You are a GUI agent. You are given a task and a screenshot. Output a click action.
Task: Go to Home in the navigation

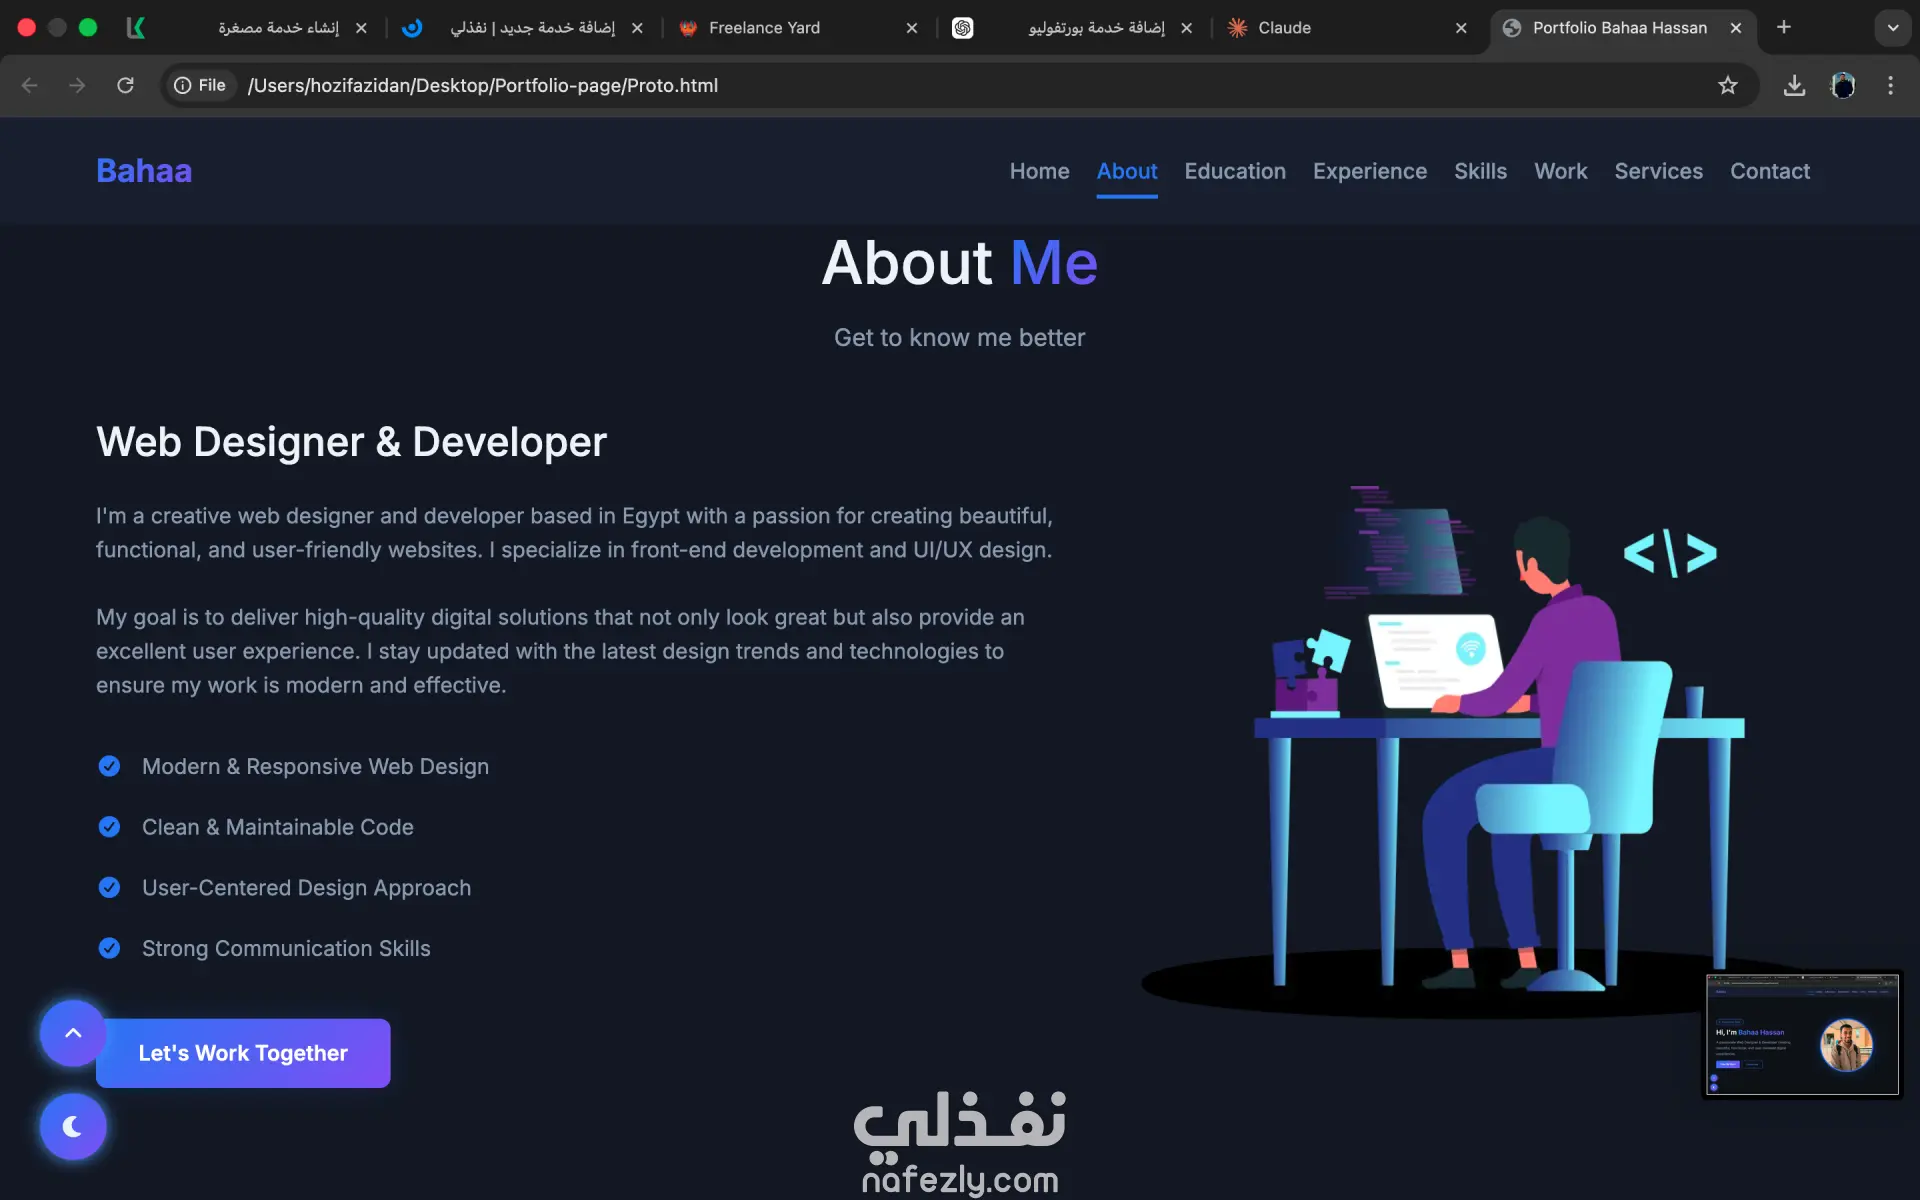click(1039, 171)
